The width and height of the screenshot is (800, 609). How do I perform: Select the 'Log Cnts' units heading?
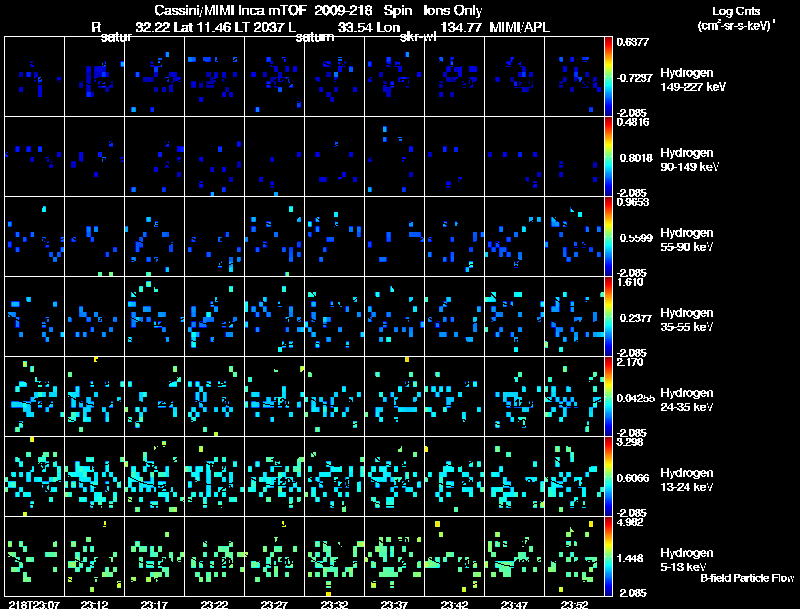pyautogui.click(x=736, y=11)
